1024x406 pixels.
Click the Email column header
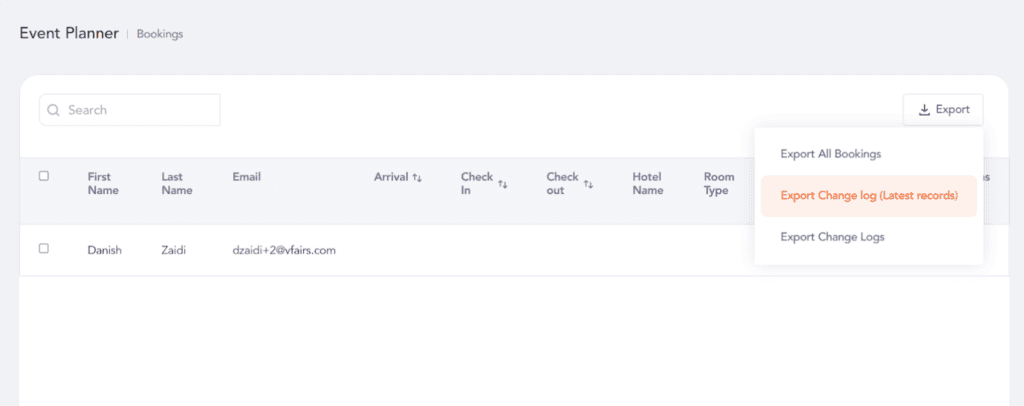[247, 177]
